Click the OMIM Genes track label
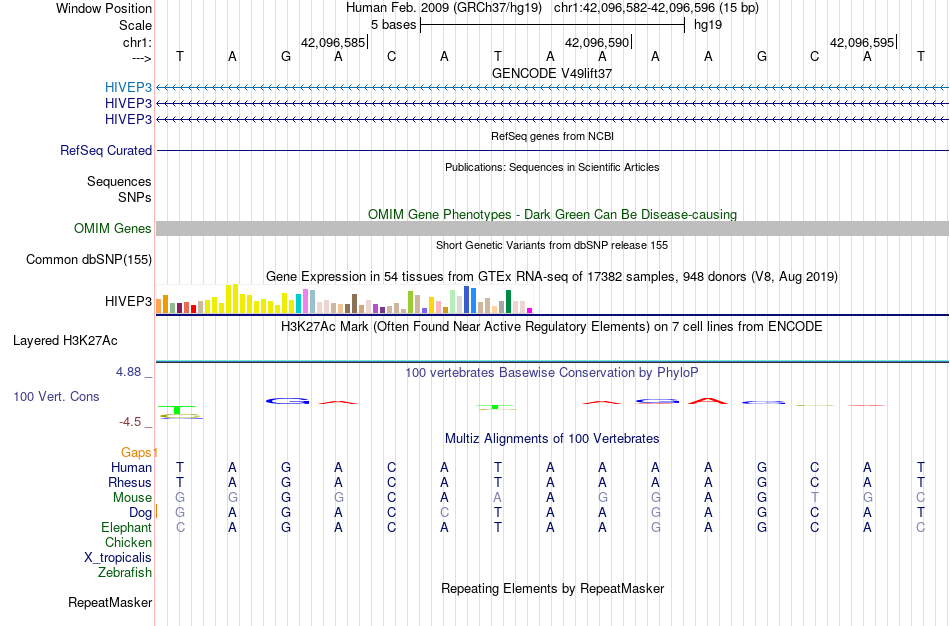The image size is (950, 626). click(x=113, y=228)
